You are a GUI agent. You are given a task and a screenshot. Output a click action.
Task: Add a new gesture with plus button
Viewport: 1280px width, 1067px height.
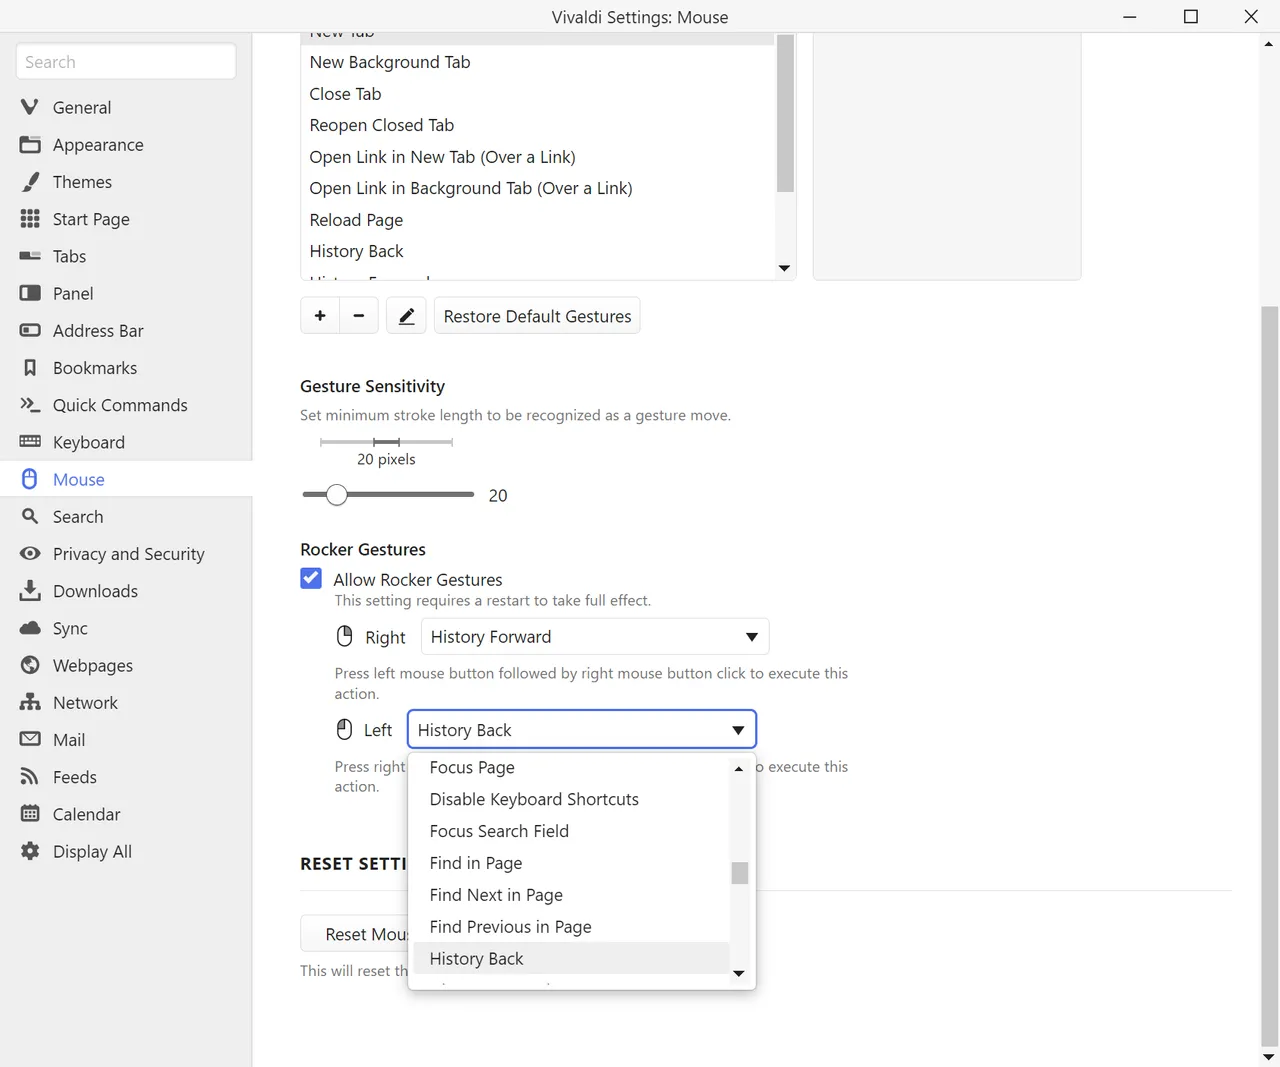coord(320,316)
